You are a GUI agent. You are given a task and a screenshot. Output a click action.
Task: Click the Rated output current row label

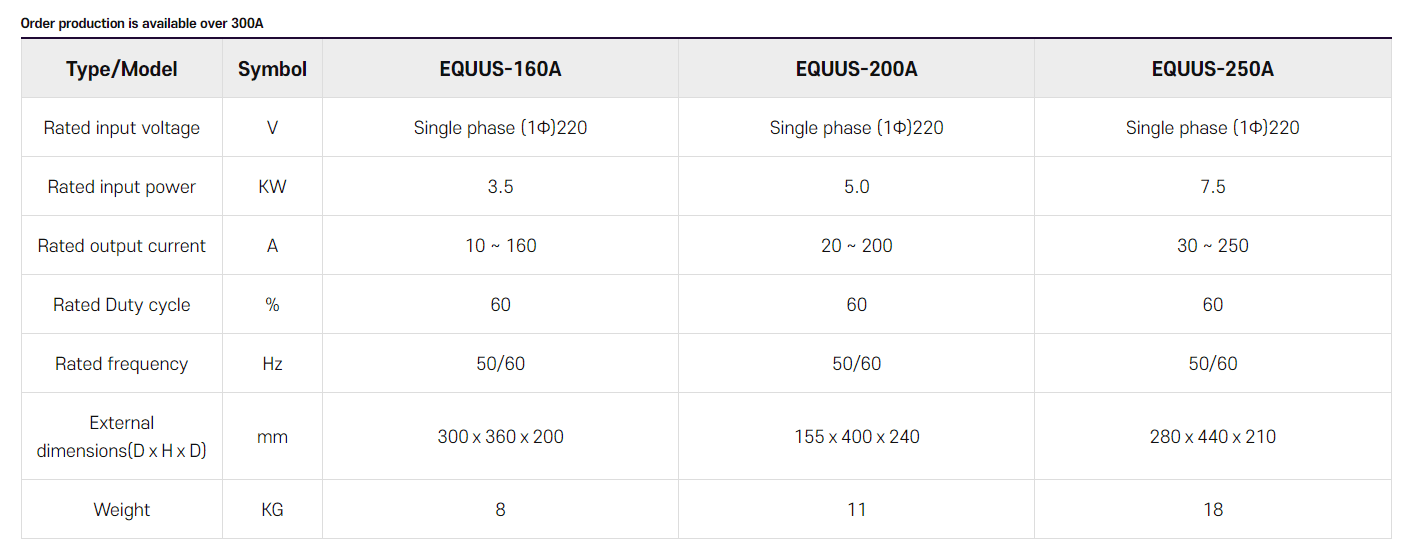tap(122, 246)
